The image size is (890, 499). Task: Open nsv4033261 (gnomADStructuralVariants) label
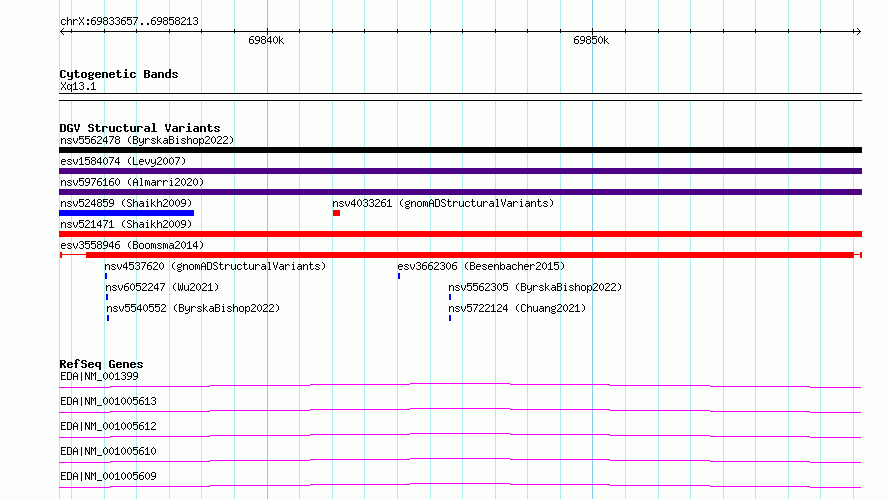tap(443, 203)
